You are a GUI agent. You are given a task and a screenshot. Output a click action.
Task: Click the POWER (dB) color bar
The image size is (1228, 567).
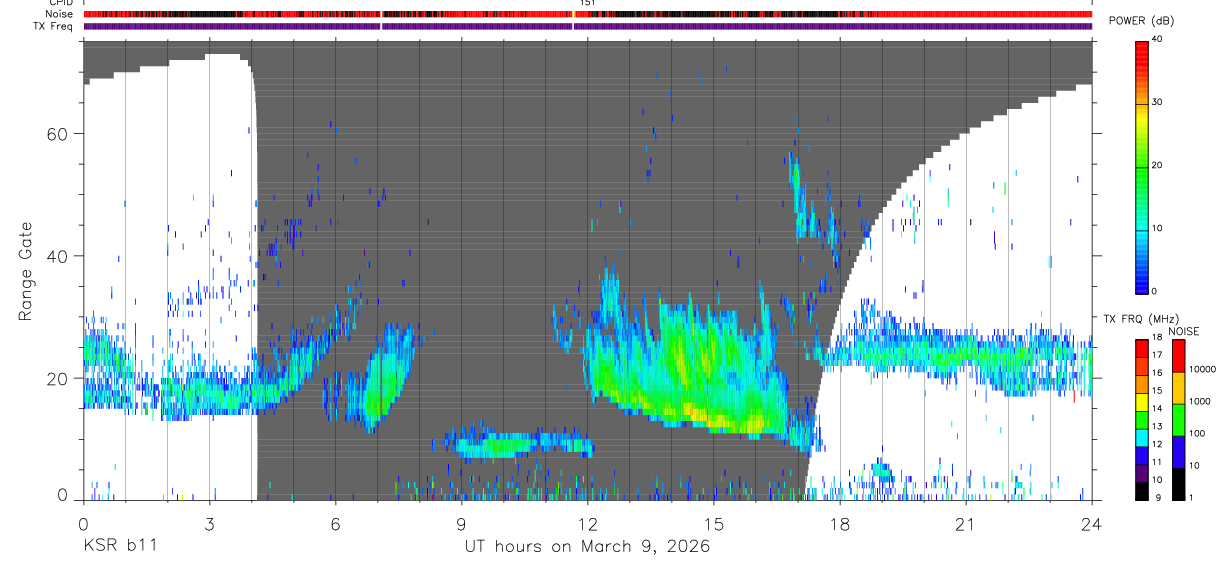(x=1142, y=166)
